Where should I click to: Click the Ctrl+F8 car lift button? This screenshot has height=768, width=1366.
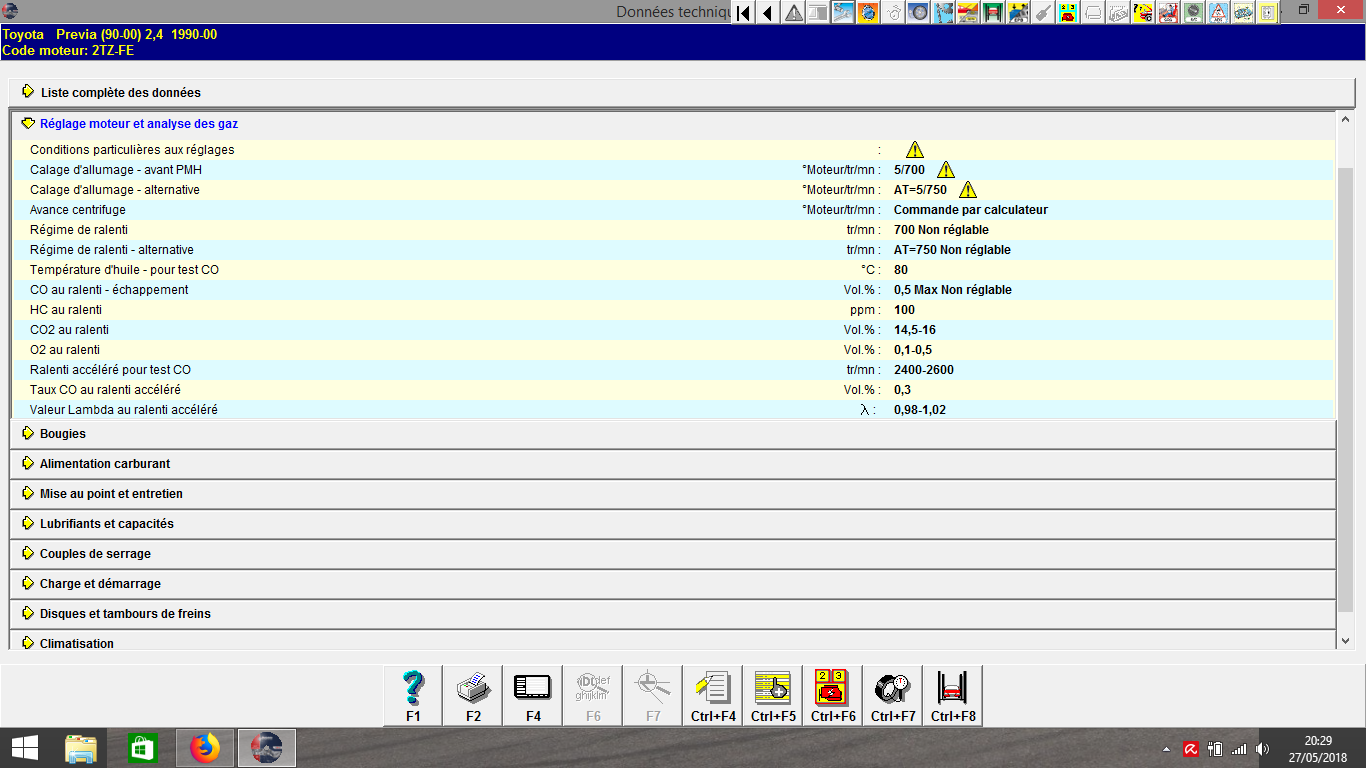pos(953,695)
